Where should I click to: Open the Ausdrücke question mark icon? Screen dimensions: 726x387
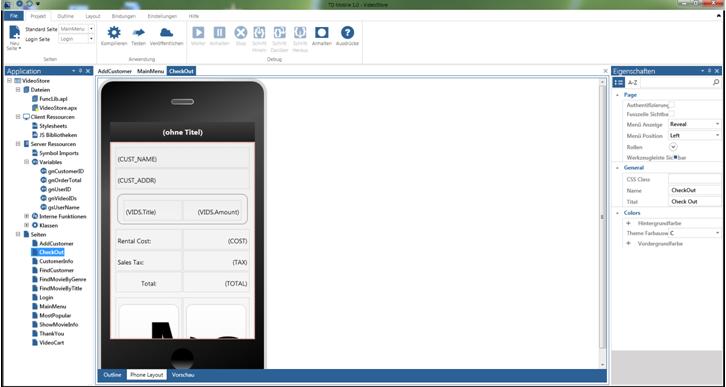coord(347,32)
